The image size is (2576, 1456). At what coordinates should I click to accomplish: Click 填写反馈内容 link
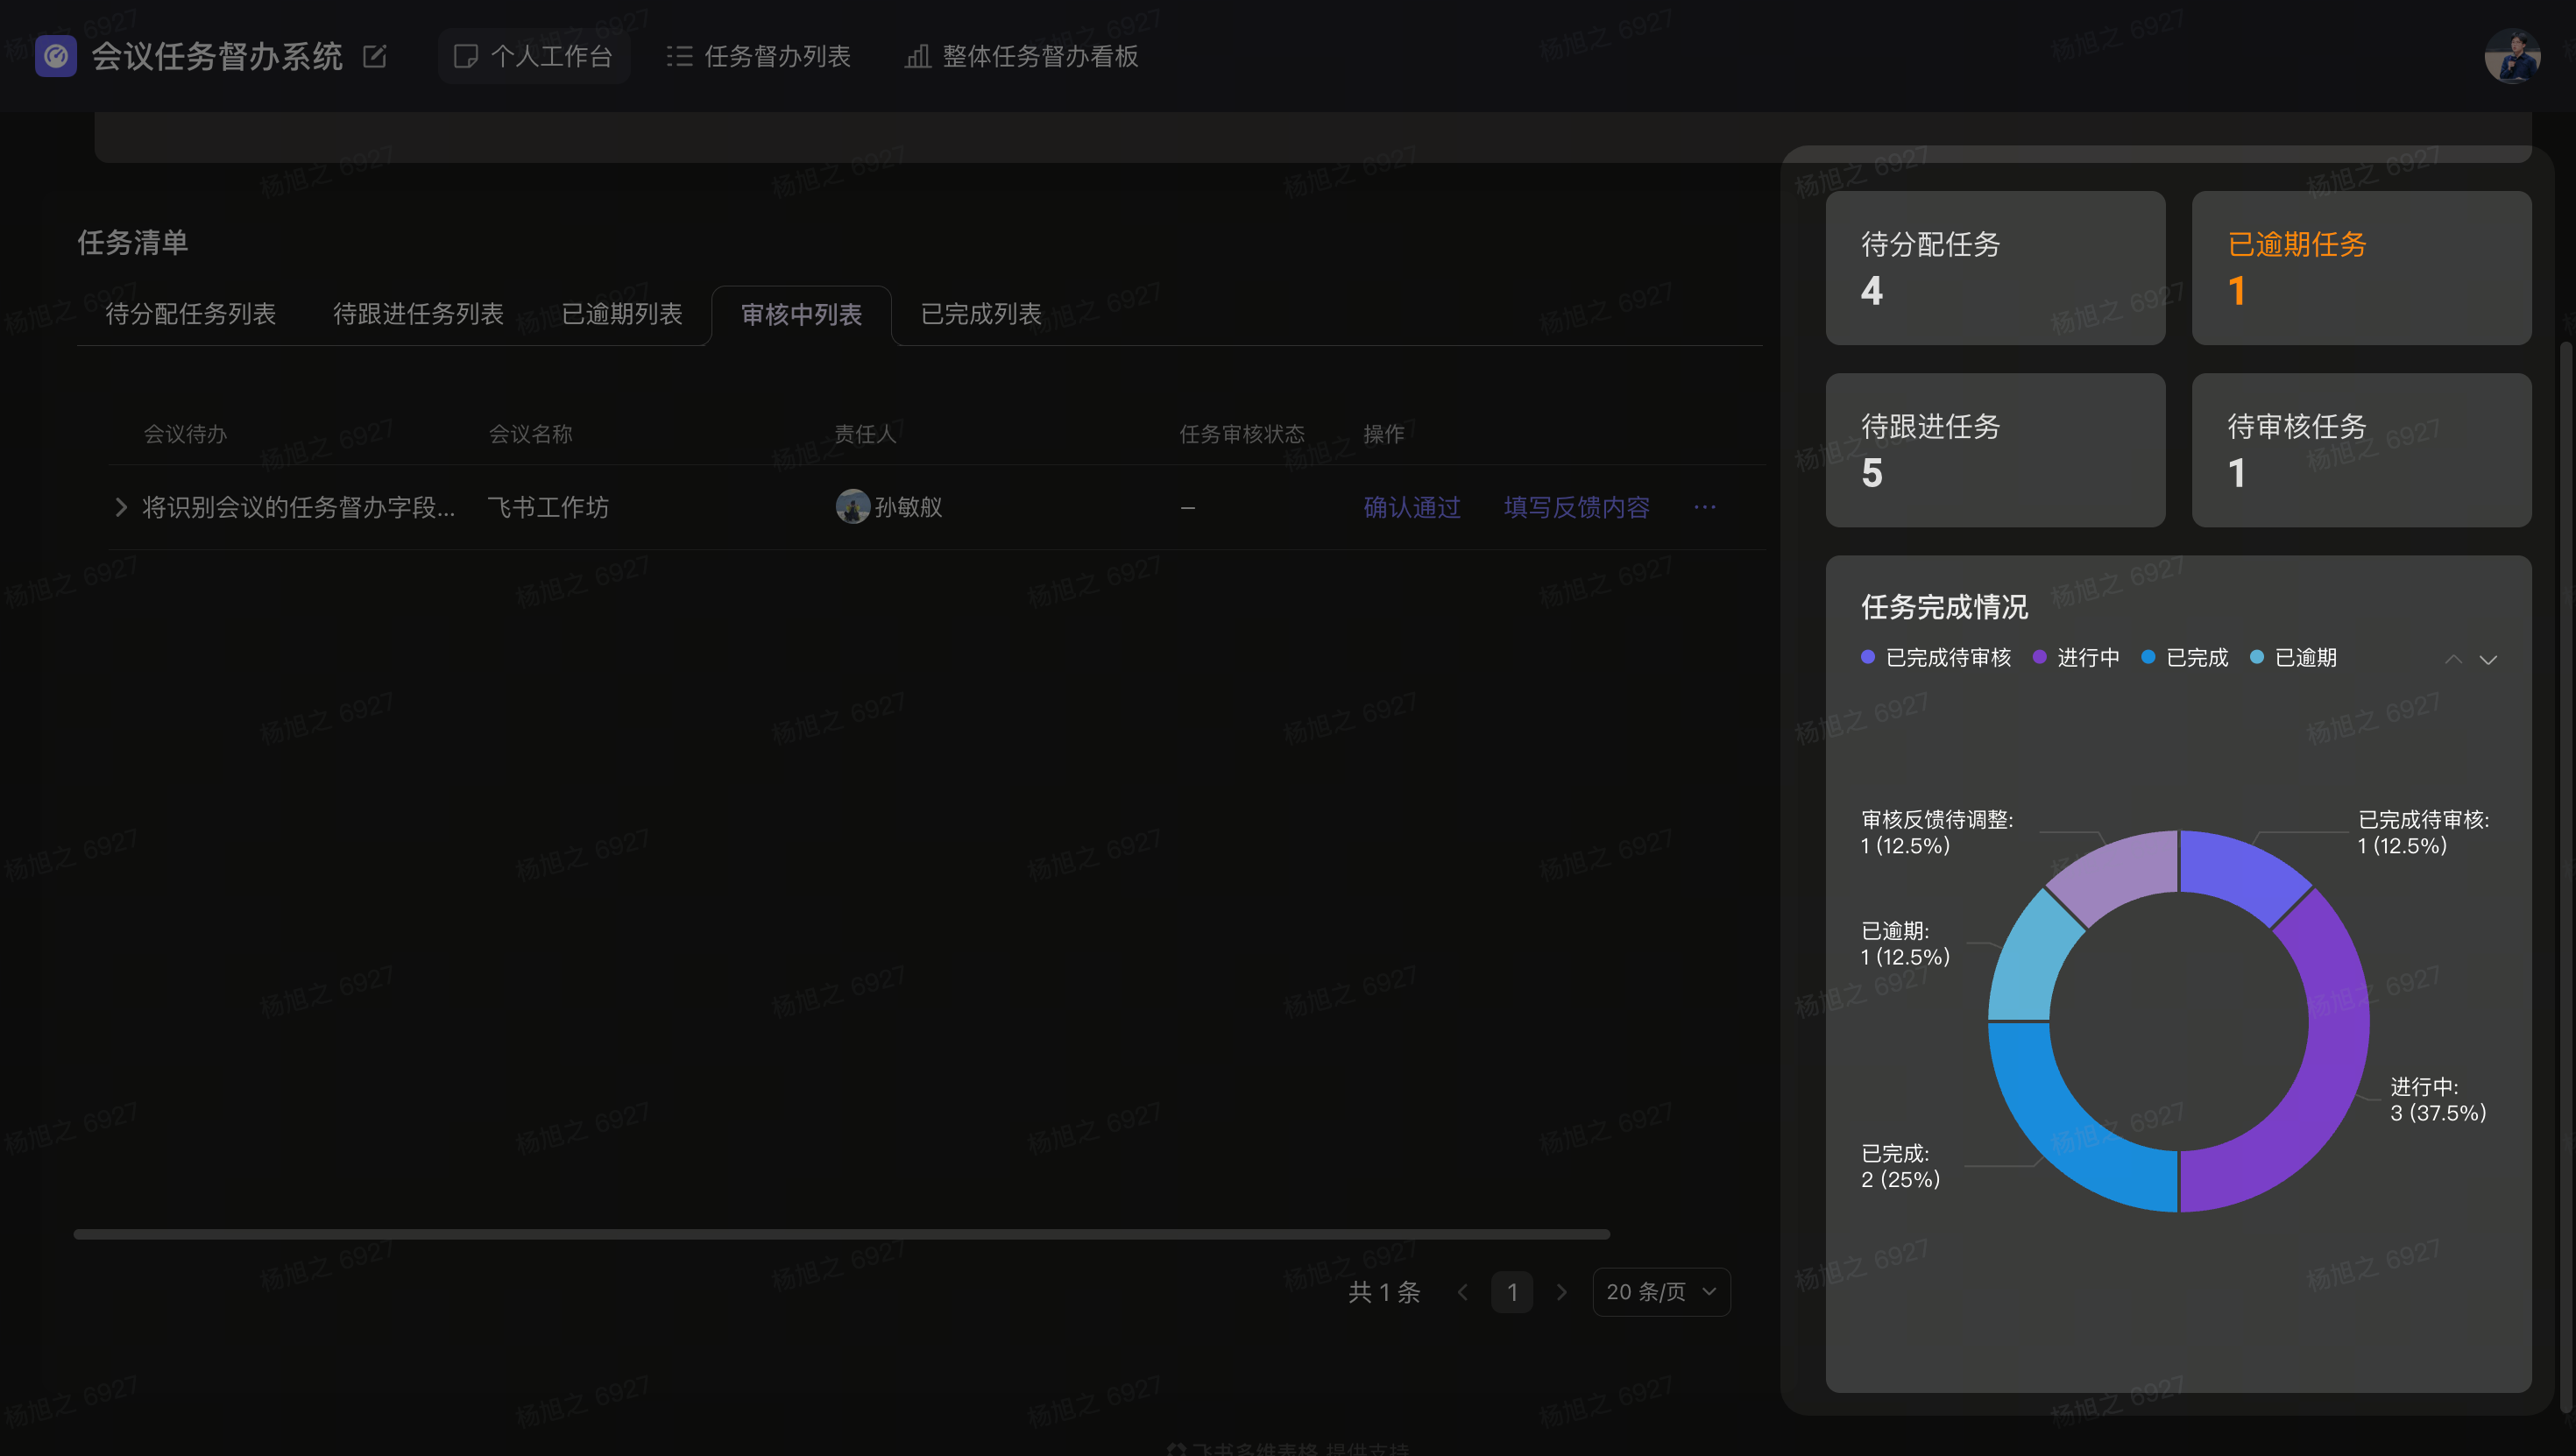click(1576, 507)
